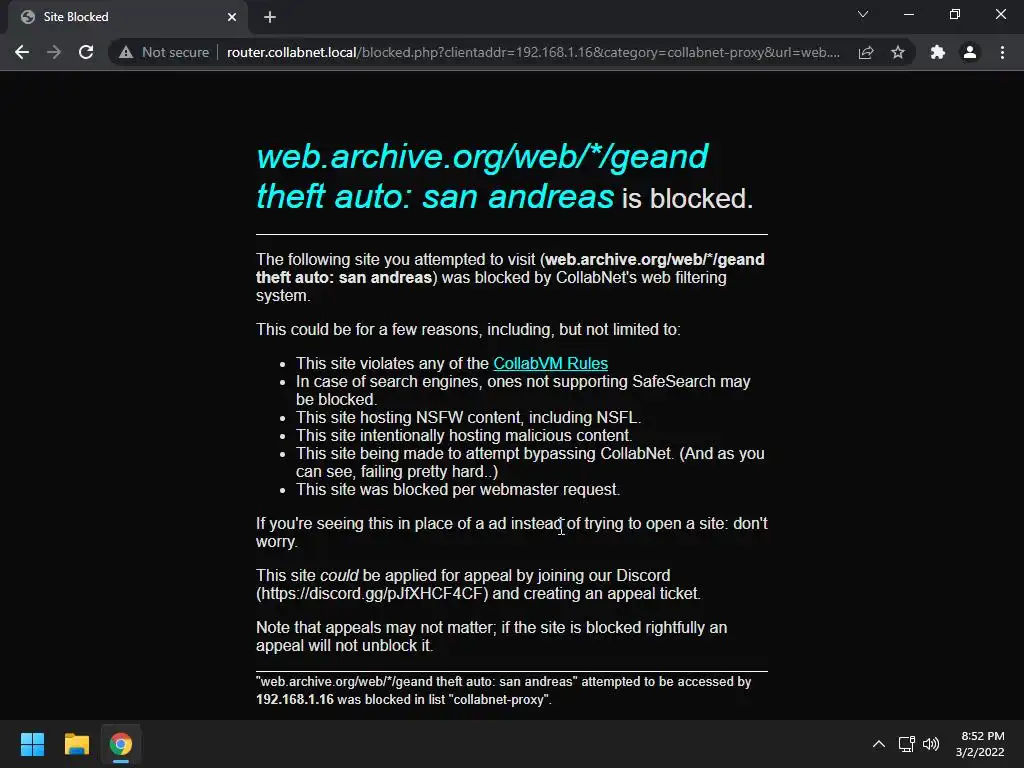1024x768 pixels.
Task: Open the Extensions puzzle icon
Action: pos(938,52)
